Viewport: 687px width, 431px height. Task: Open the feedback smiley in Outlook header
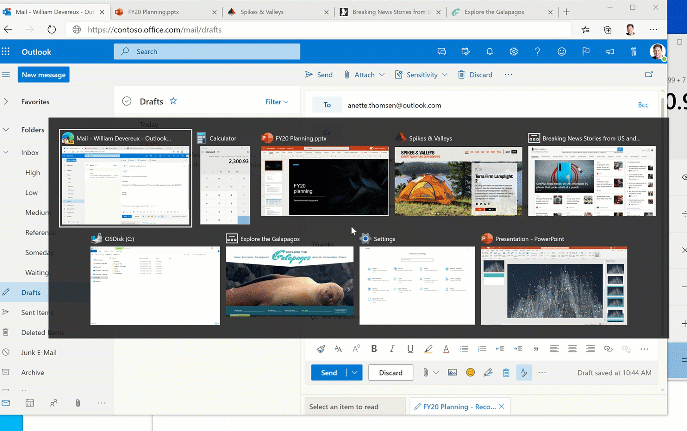pos(561,52)
